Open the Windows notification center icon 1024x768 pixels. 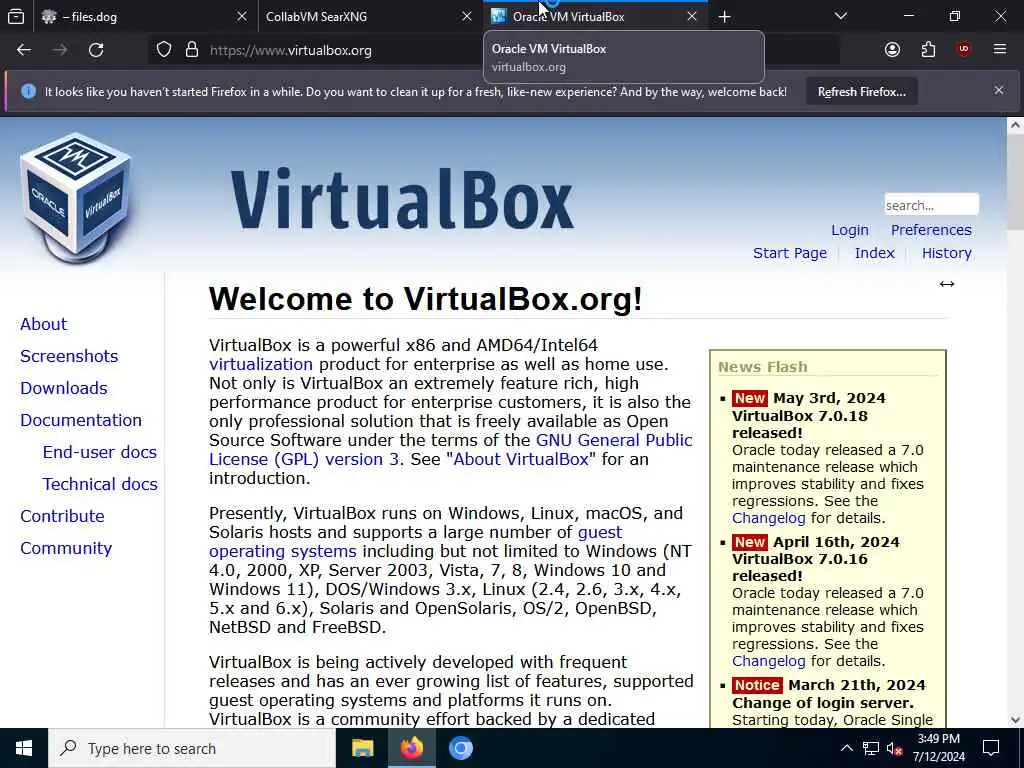click(x=991, y=748)
